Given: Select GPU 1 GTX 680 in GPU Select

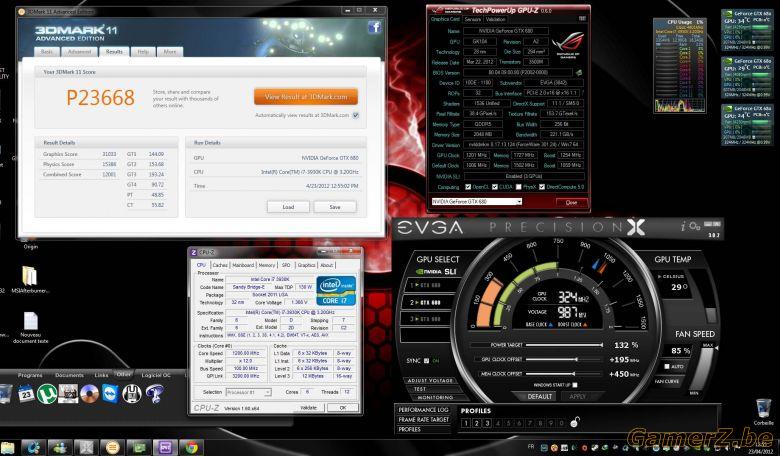Looking at the screenshot, I should point(426,285).
